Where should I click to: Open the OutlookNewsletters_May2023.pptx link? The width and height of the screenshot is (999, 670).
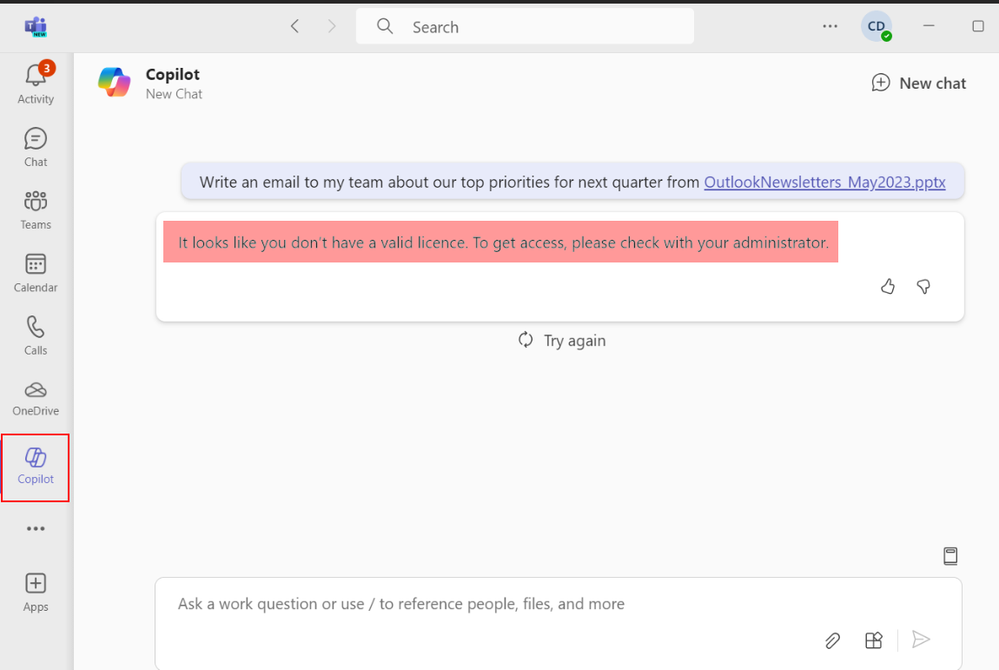(824, 182)
